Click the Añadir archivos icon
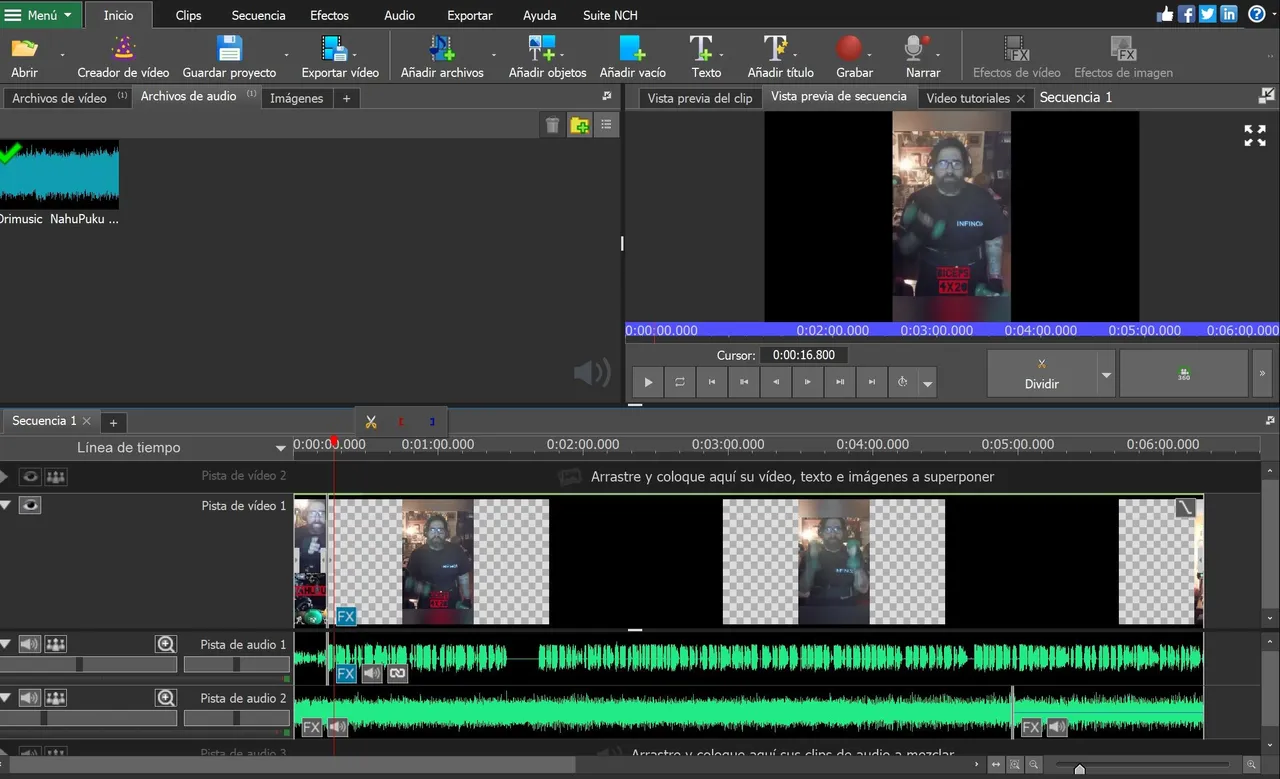The height and width of the screenshot is (779, 1280). coord(441,50)
